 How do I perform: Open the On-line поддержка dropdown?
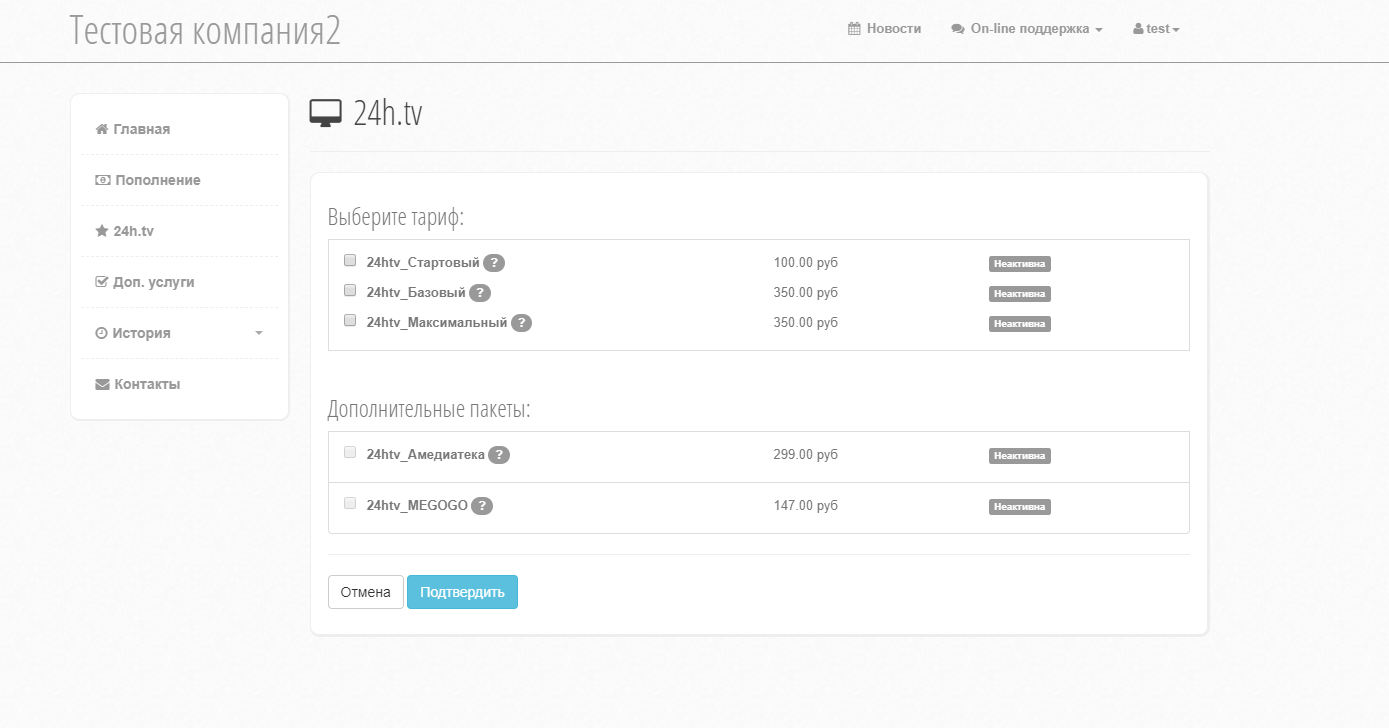click(1027, 29)
